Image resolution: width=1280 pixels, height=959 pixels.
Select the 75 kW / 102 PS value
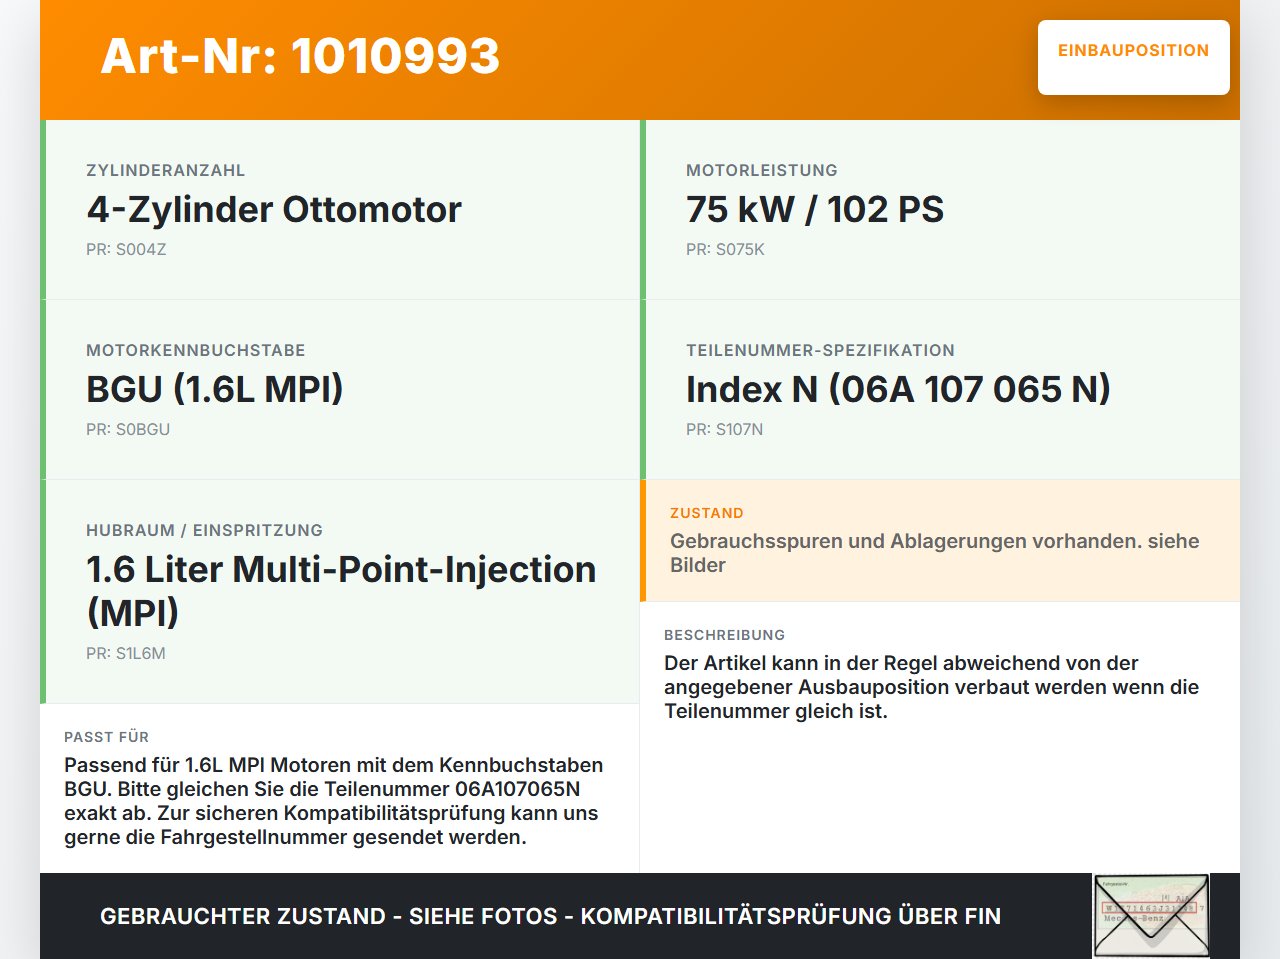pyautogui.click(x=815, y=209)
